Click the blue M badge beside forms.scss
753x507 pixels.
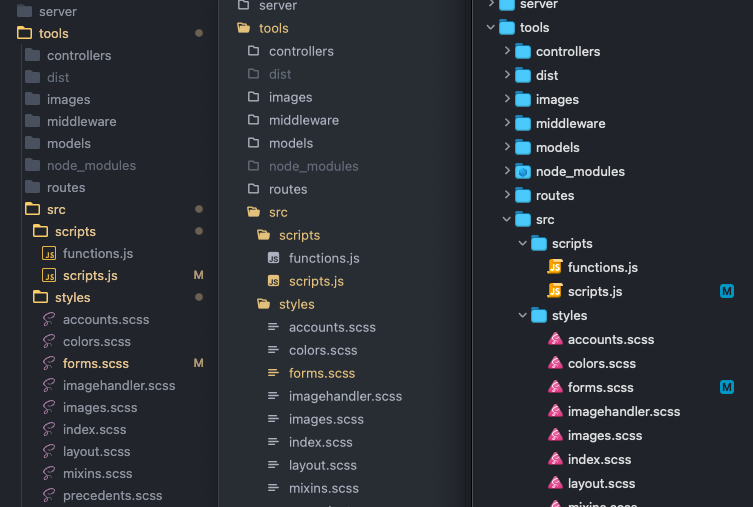[727, 387]
